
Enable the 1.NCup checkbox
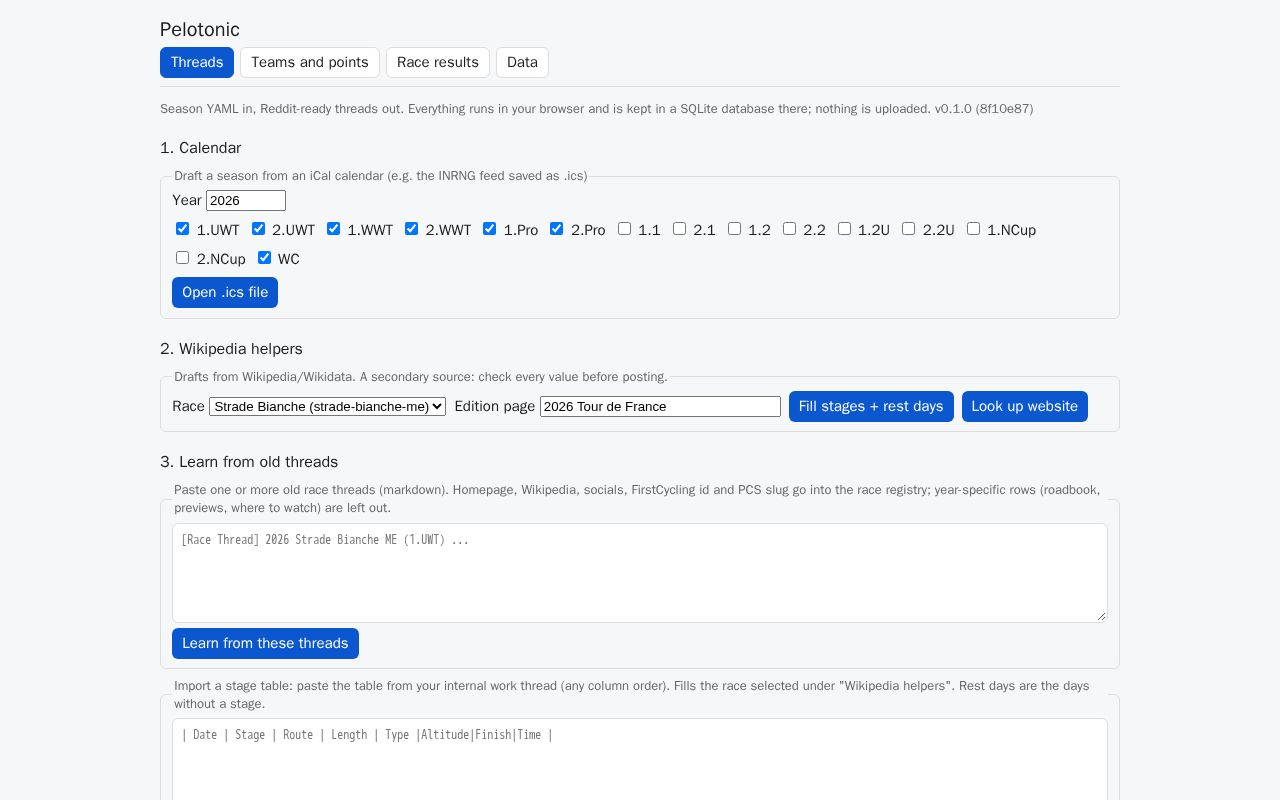(x=973, y=229)
